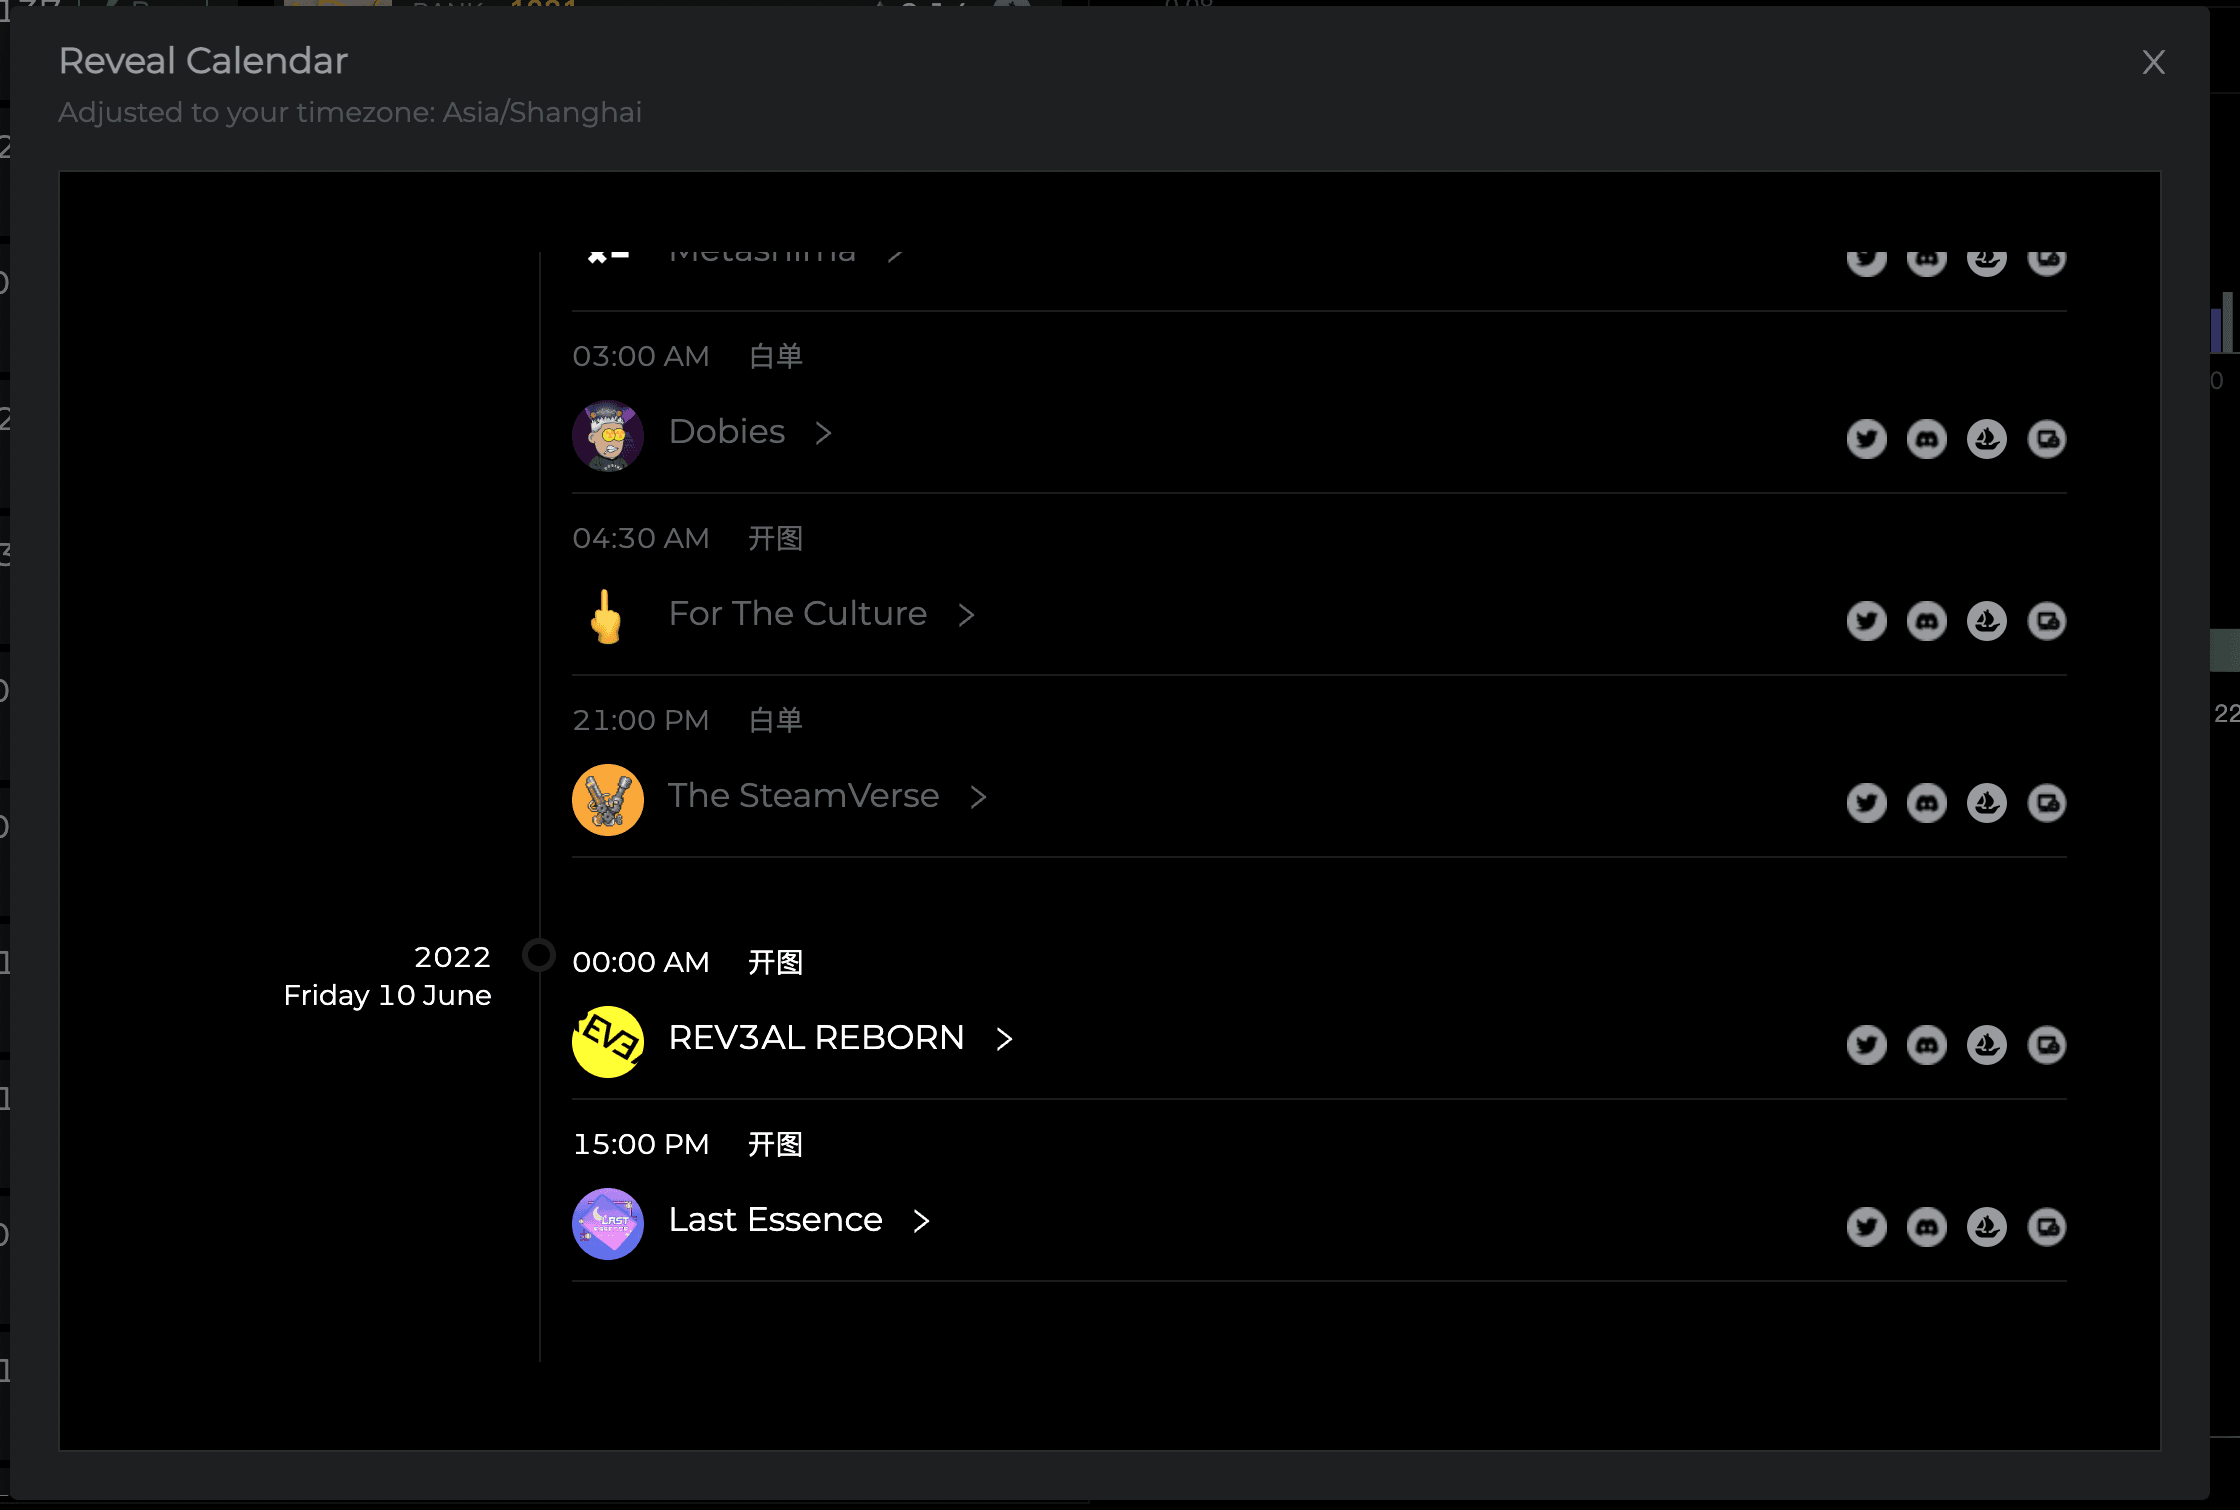Click the OpenSea icon for Last Essence
The height and width of the screenshot is (1510, 2240).
tap(1986, 1227)
